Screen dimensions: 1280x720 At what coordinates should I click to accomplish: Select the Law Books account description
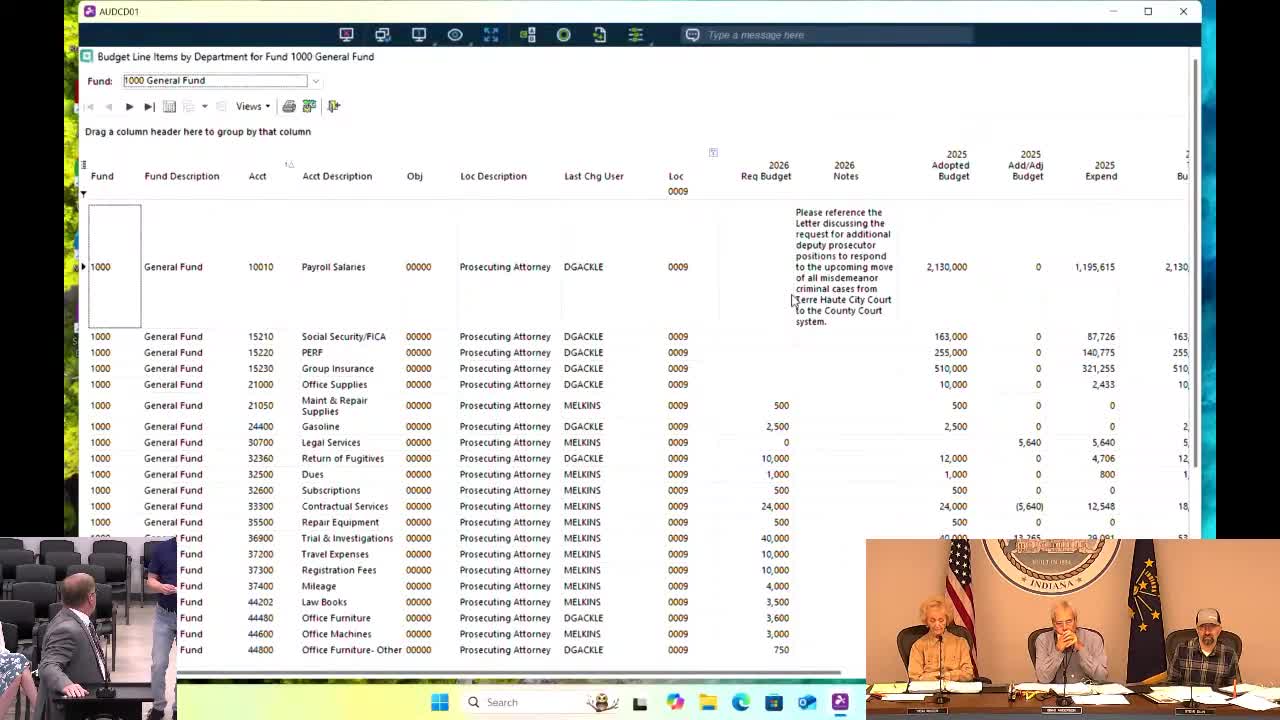[324, 603]
